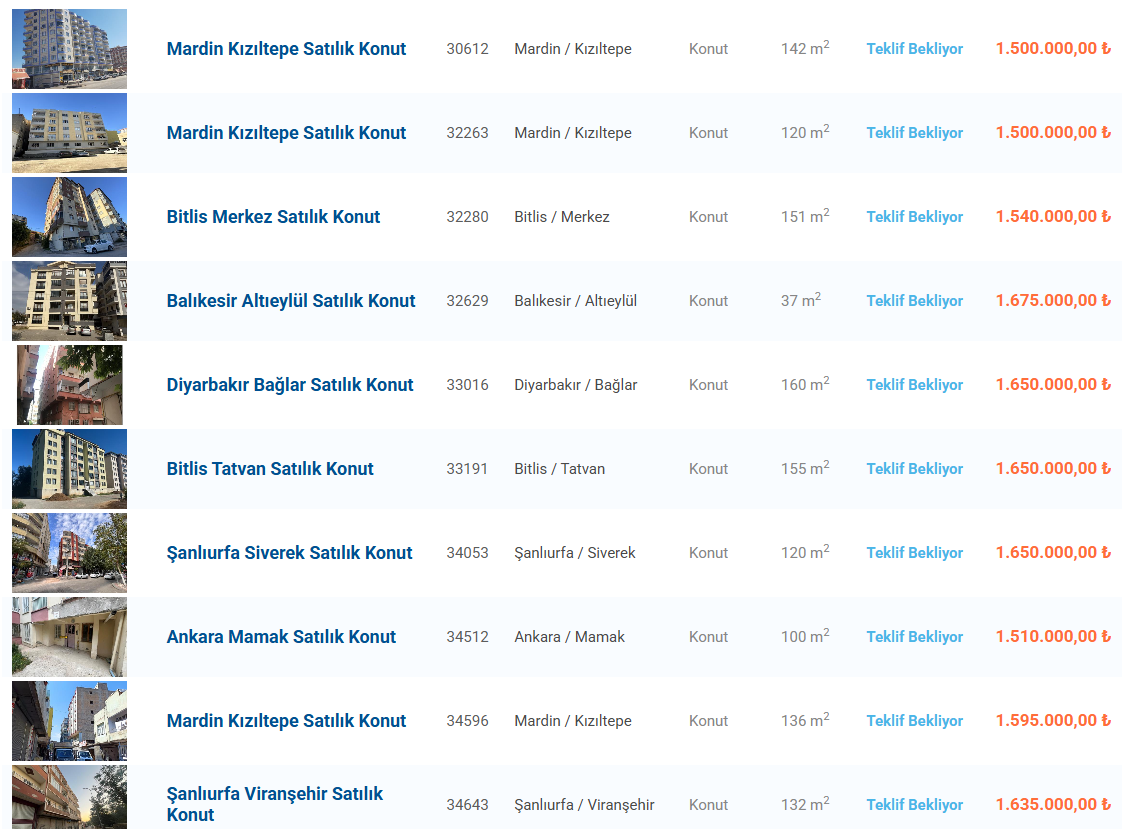Click Teklif Bekliyor for Bitlis Merkez listing
This screenshot has height=829, width=1137.
914,217
